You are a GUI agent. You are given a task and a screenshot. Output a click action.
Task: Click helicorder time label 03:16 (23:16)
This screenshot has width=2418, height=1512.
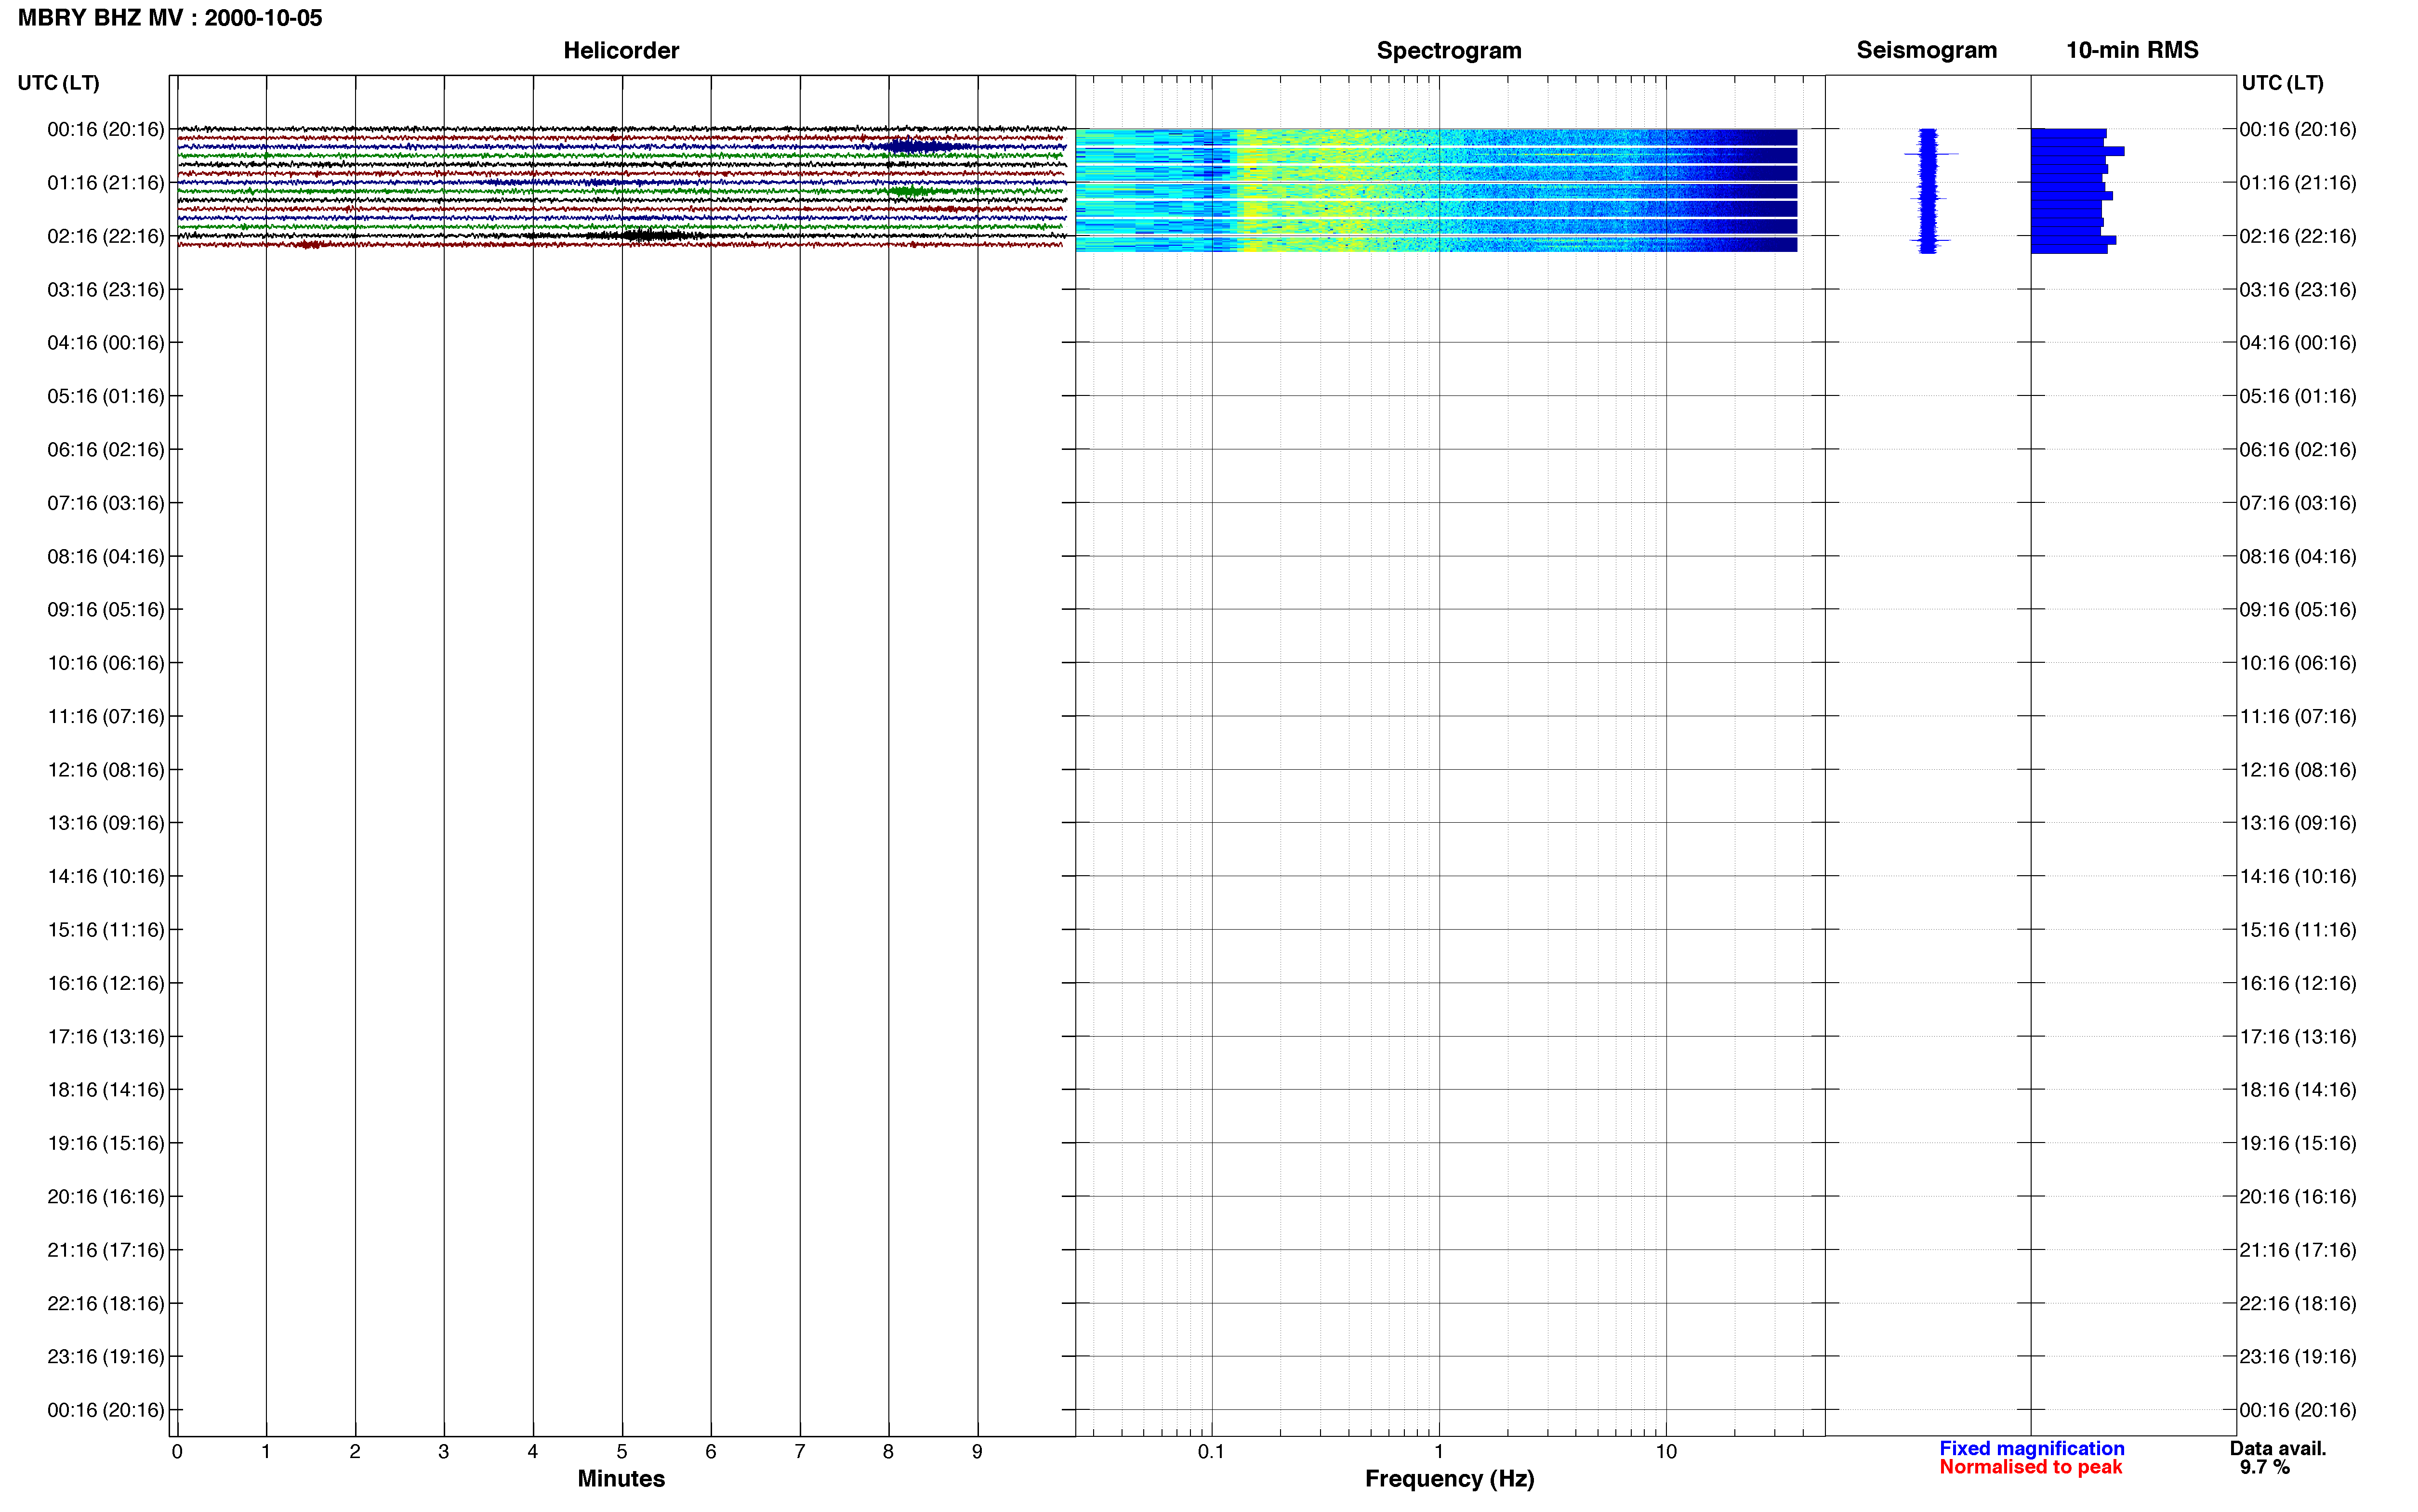coord(106,290)
